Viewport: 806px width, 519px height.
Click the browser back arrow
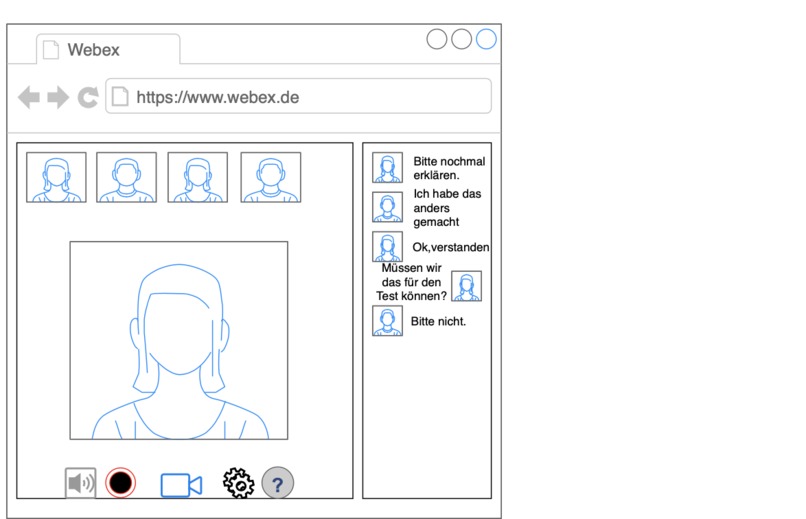click(29, 97)
